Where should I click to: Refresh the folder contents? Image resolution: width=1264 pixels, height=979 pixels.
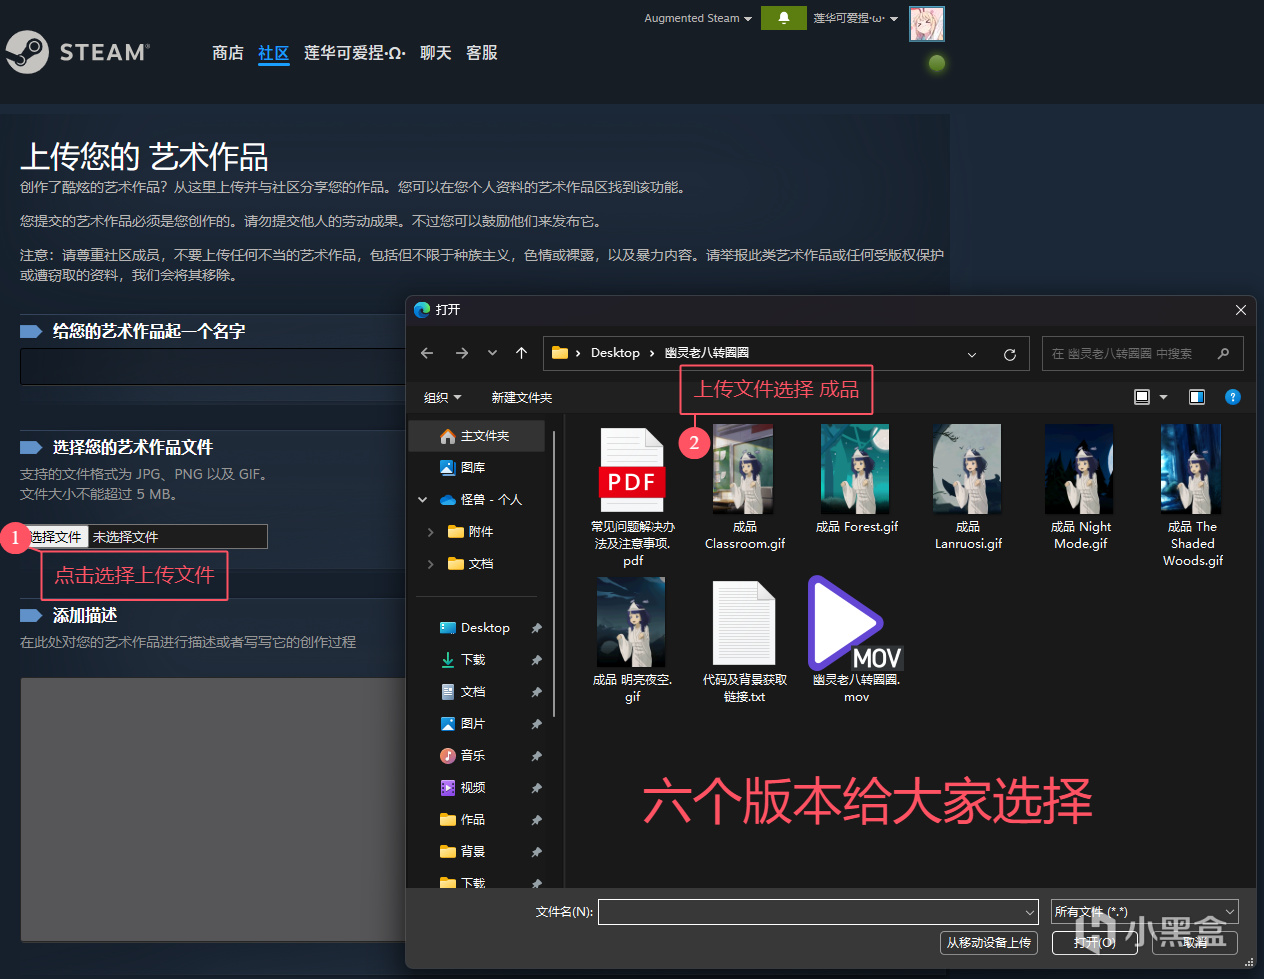point(1009,354)
